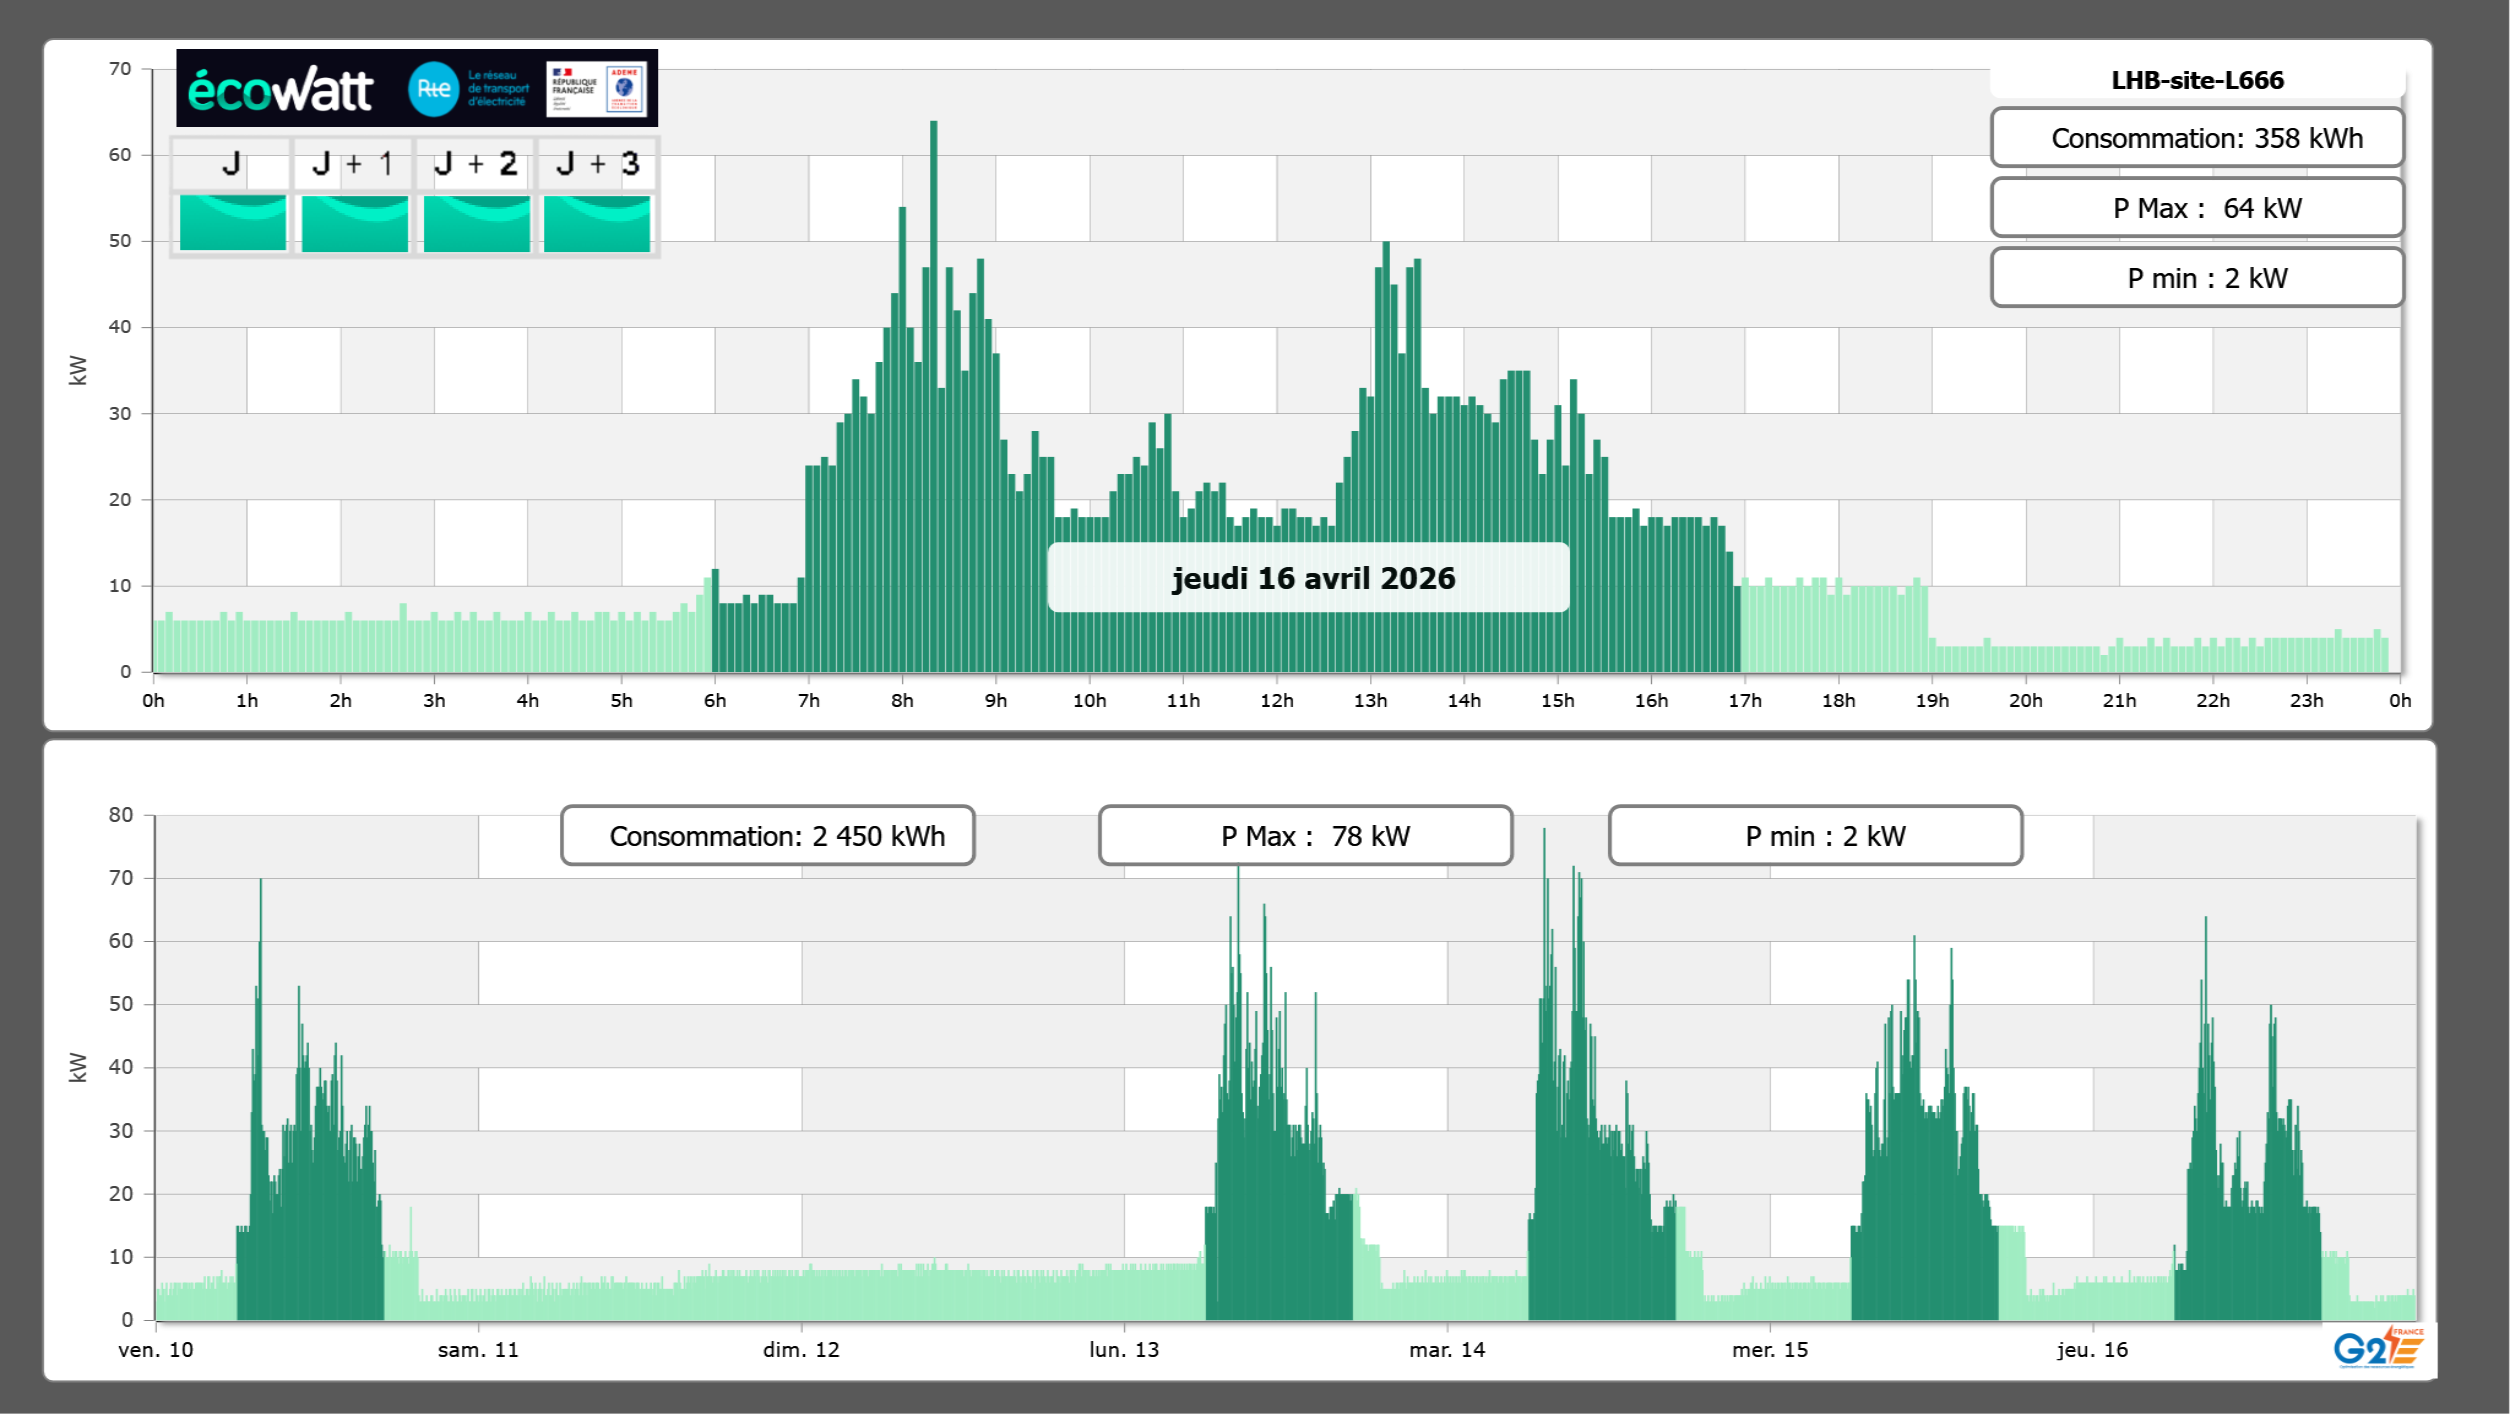Click the République Française ADEME logo

click(596, 89)
